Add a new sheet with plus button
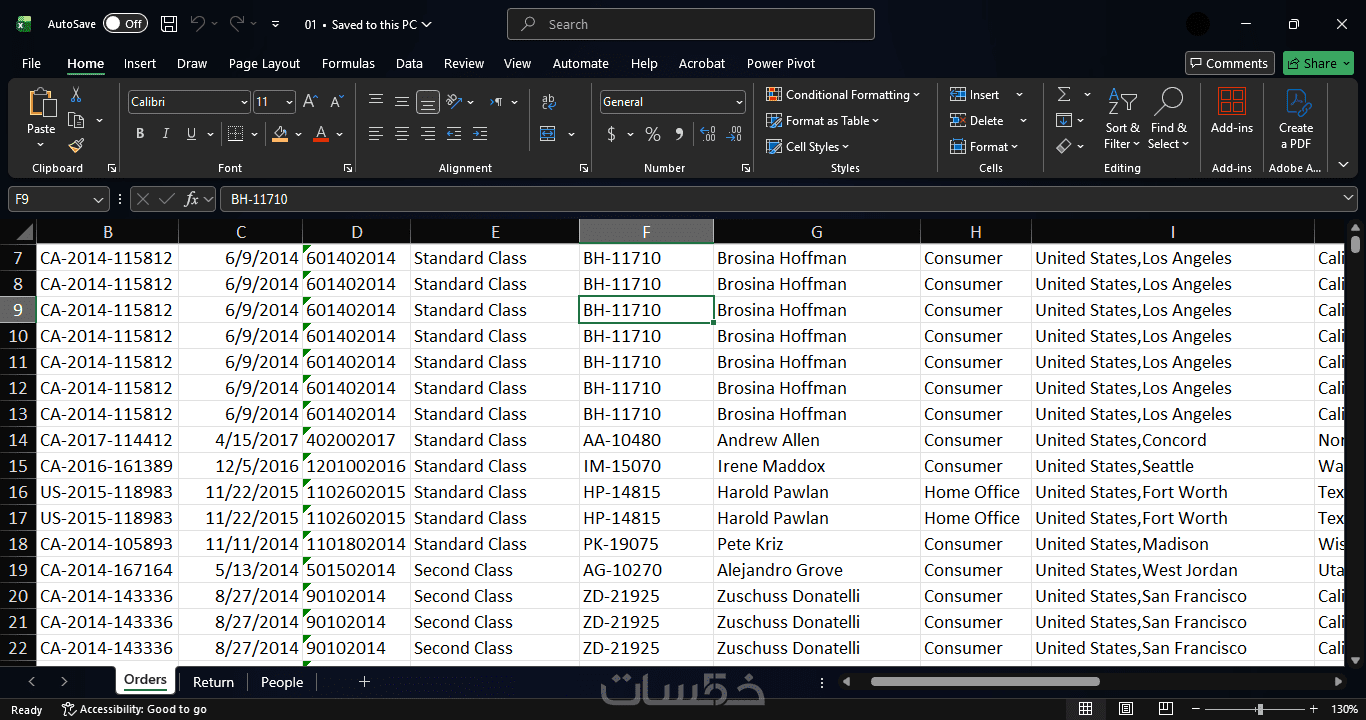 click(364, 682)
